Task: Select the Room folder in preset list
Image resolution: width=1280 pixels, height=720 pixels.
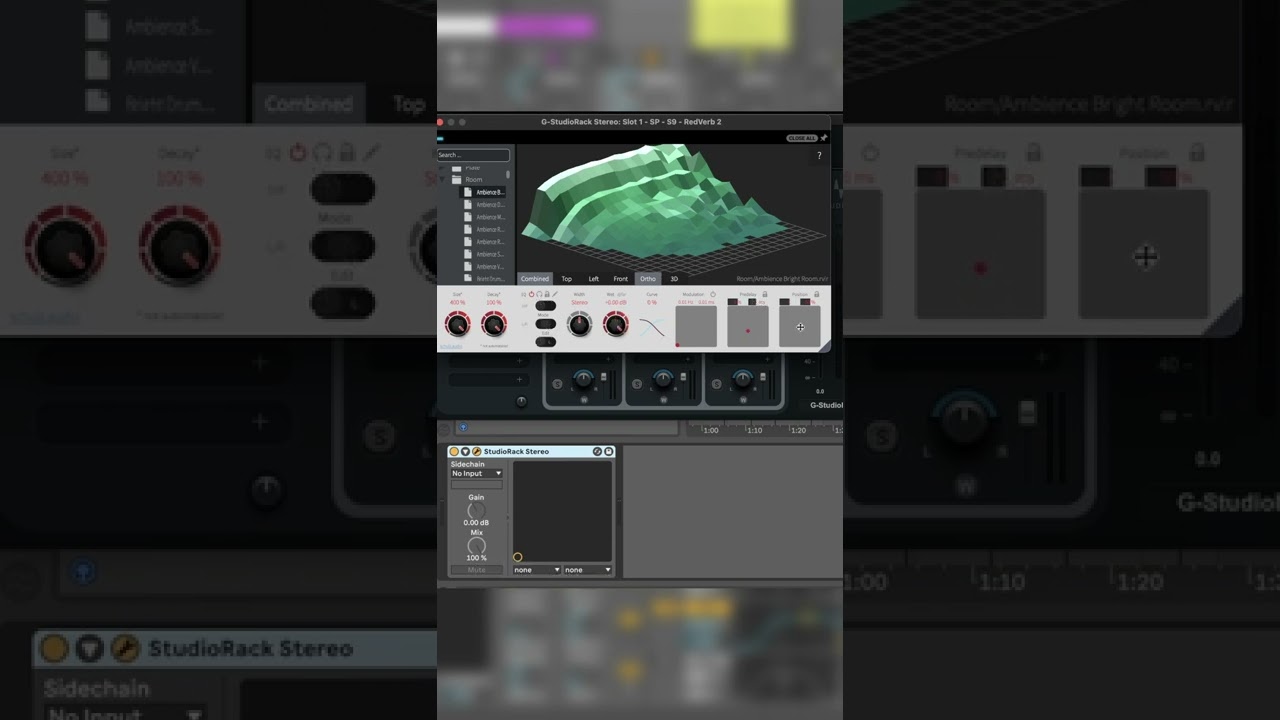Action: tap(468, 179)
